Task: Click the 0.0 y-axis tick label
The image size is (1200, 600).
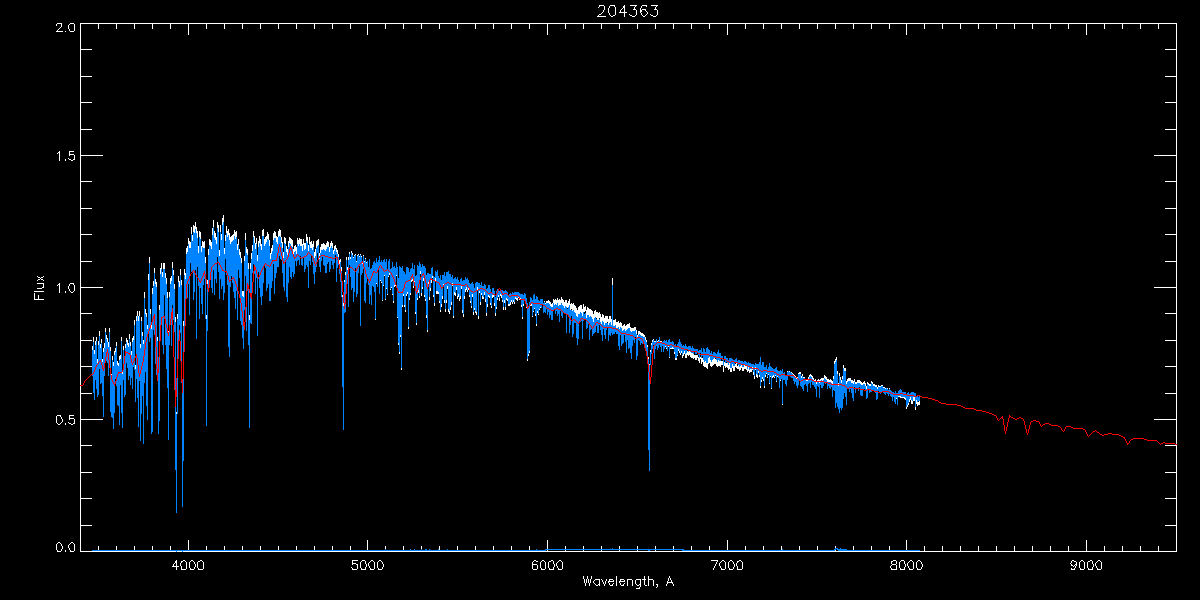Action: [x=63, y=548]
